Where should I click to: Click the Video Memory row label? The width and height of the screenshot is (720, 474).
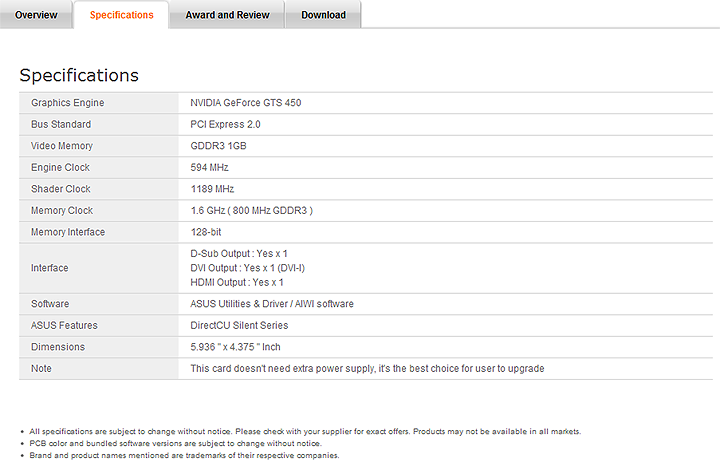coord(61,146)
